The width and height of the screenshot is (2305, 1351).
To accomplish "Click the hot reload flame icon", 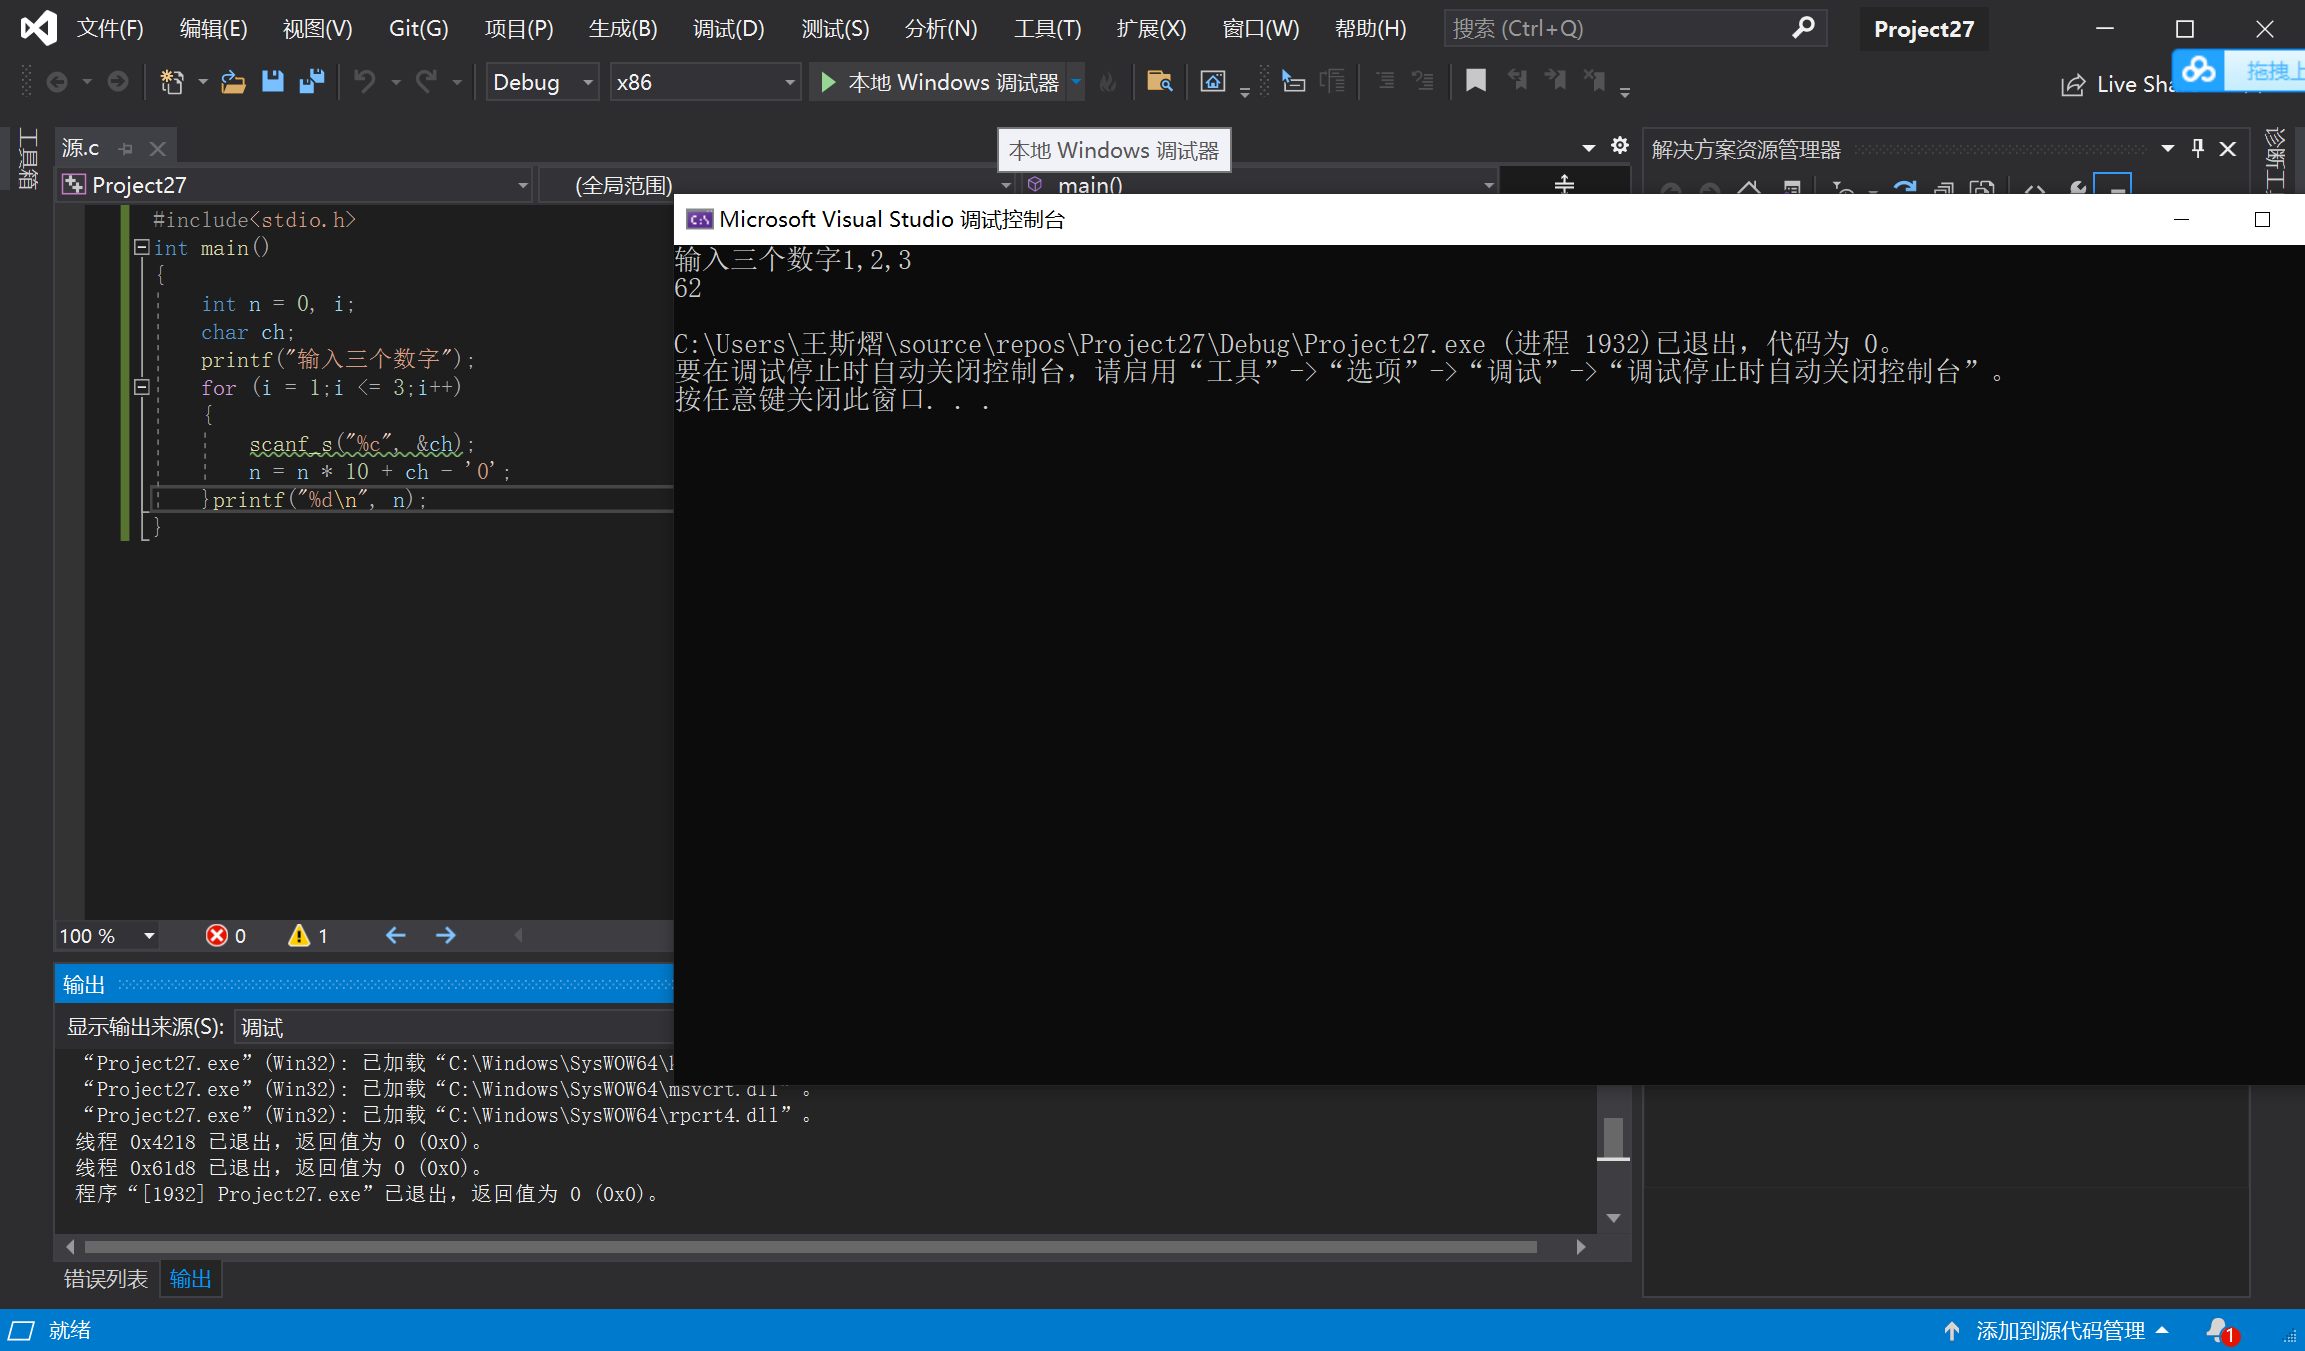I will 1107,82.
